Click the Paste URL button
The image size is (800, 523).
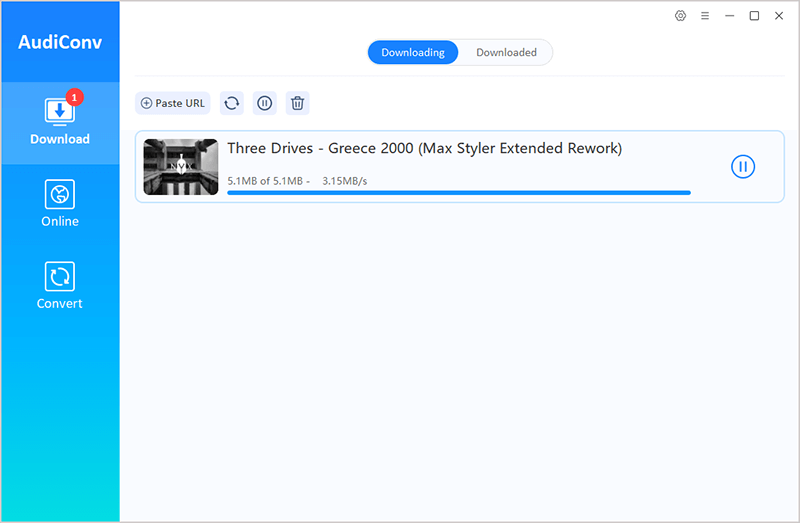[172, 103]
